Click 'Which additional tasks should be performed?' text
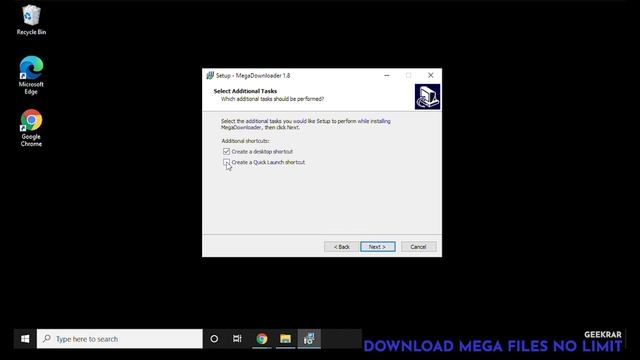The width and height of the screenshot is (640, 360). point(272,99)
